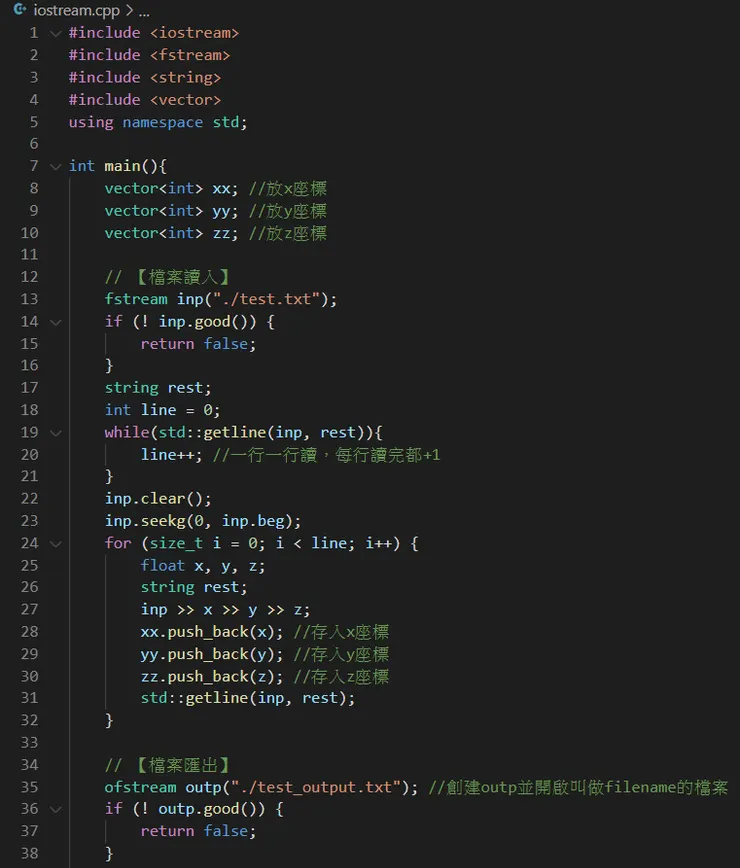Viewport: 740px width, 868px height.
Task: Click on "while(std::getline(inp, rest)){" line
Action: 244,432
